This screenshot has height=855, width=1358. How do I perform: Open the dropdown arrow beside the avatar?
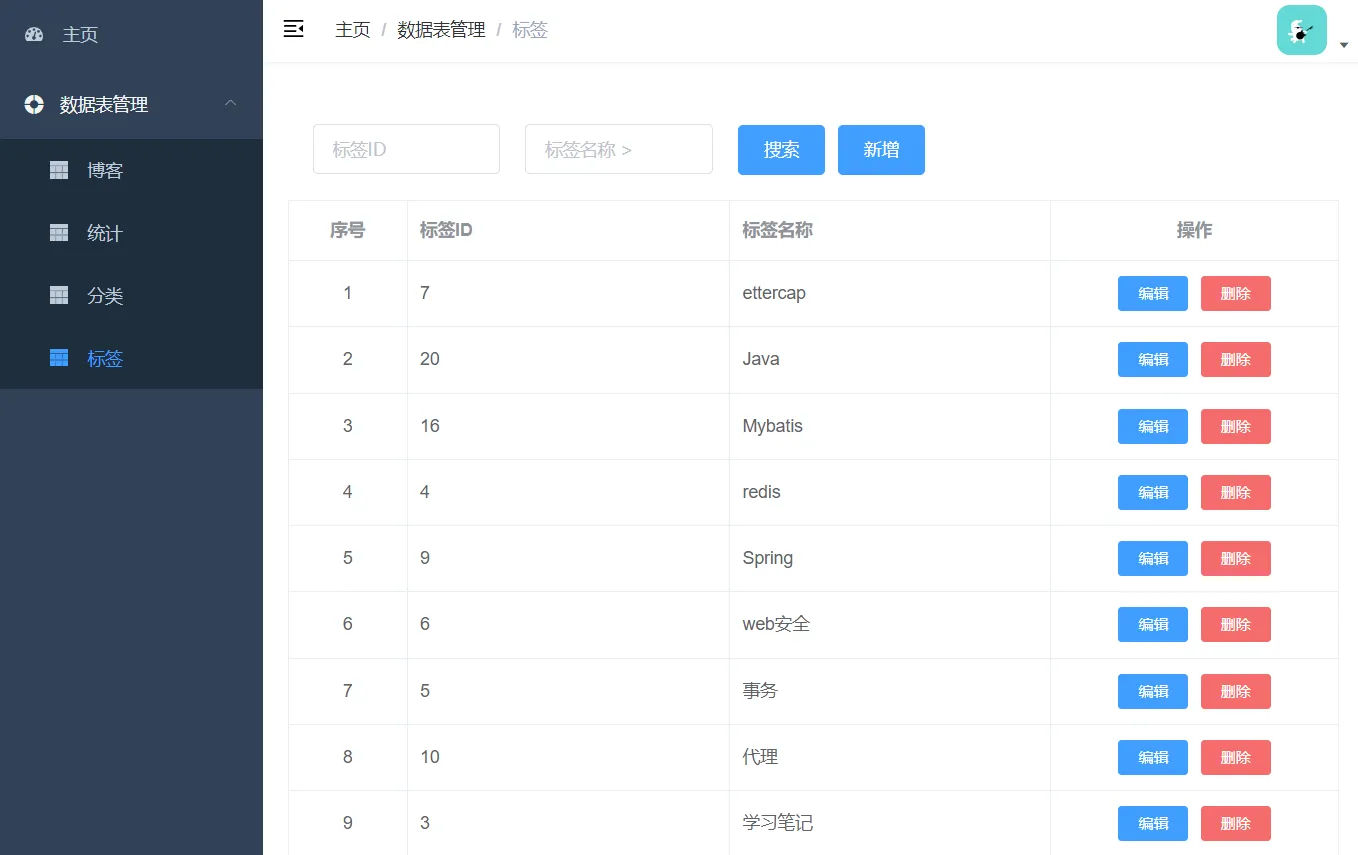pyautogui.click(x=1344, y=45)
